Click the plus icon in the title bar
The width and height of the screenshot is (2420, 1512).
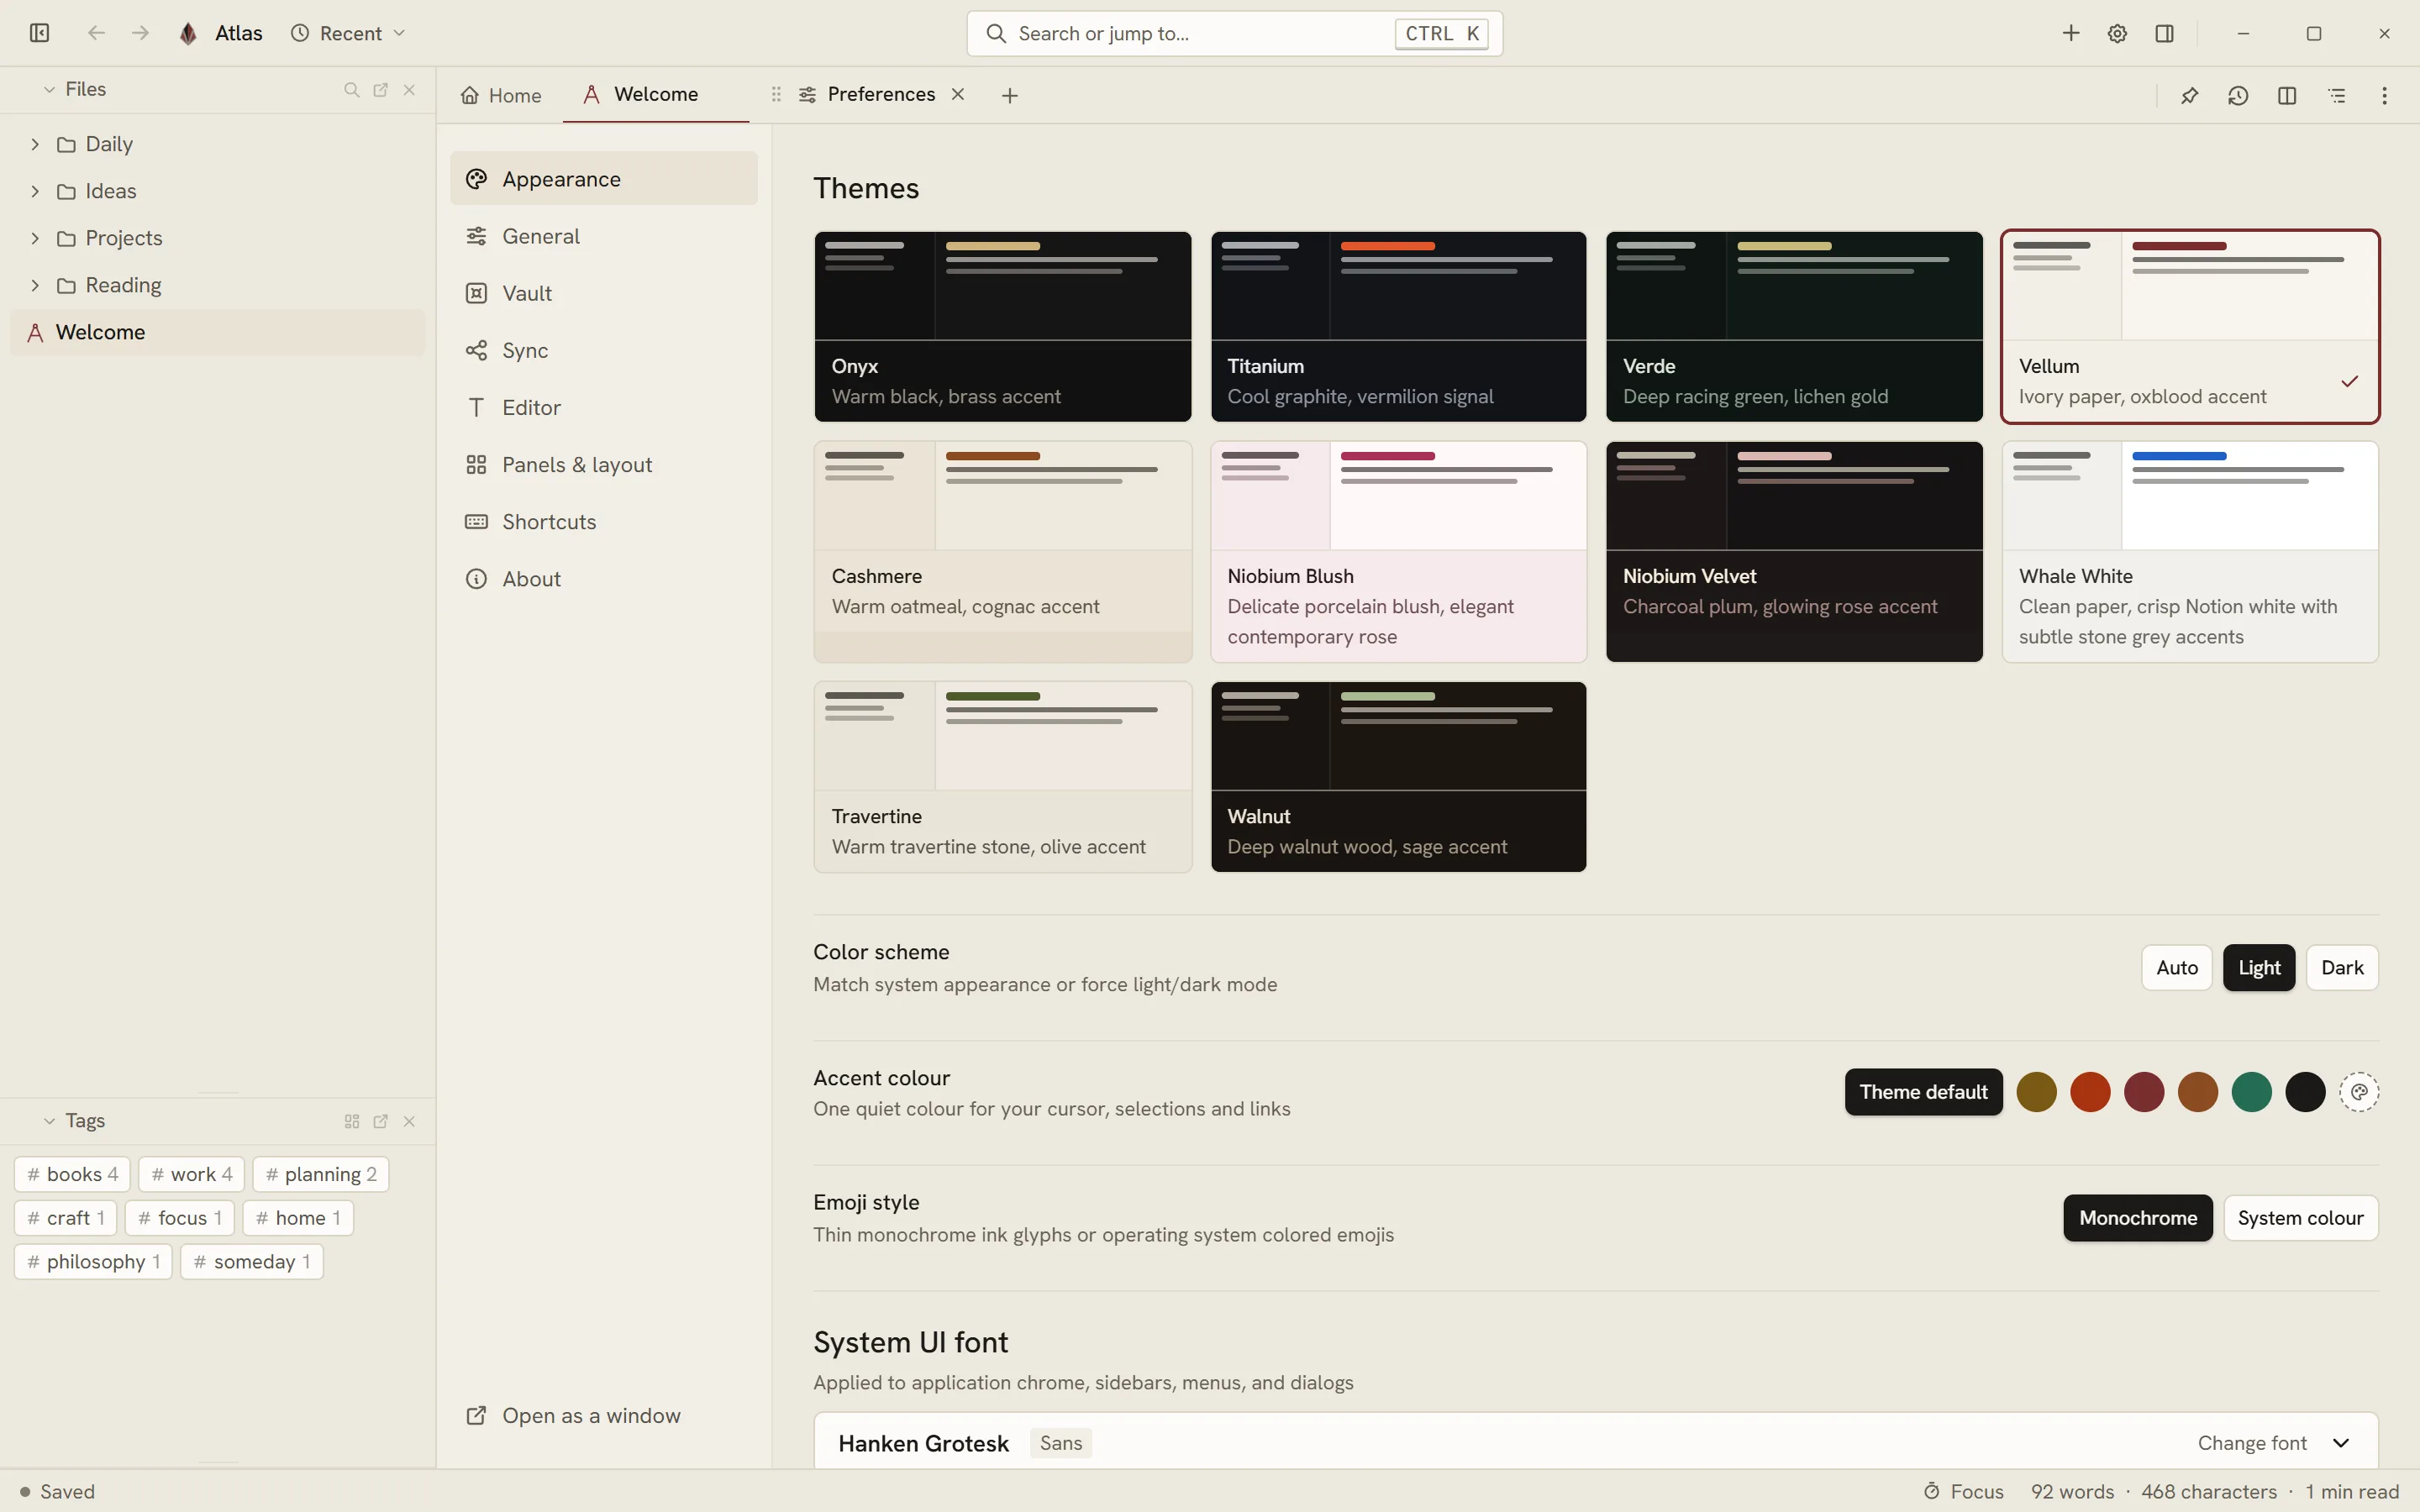point(2071,33)
